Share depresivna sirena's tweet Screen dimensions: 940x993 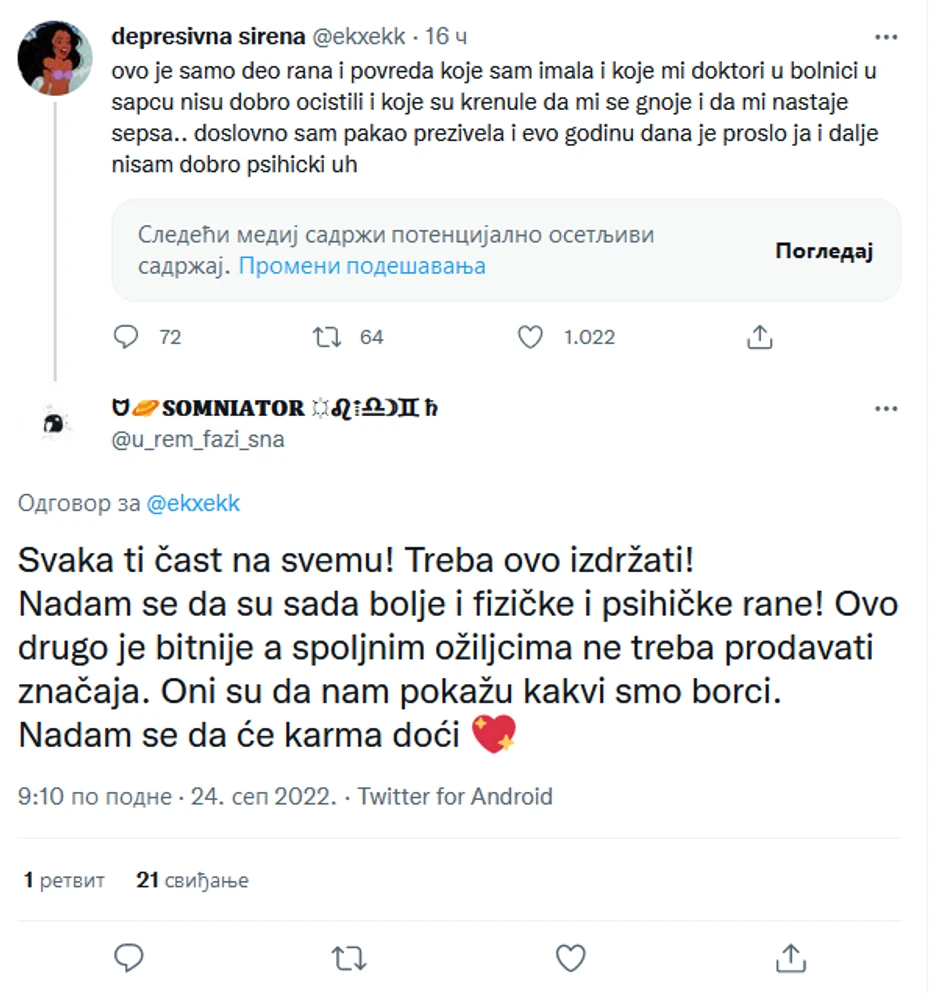[761, 337]
